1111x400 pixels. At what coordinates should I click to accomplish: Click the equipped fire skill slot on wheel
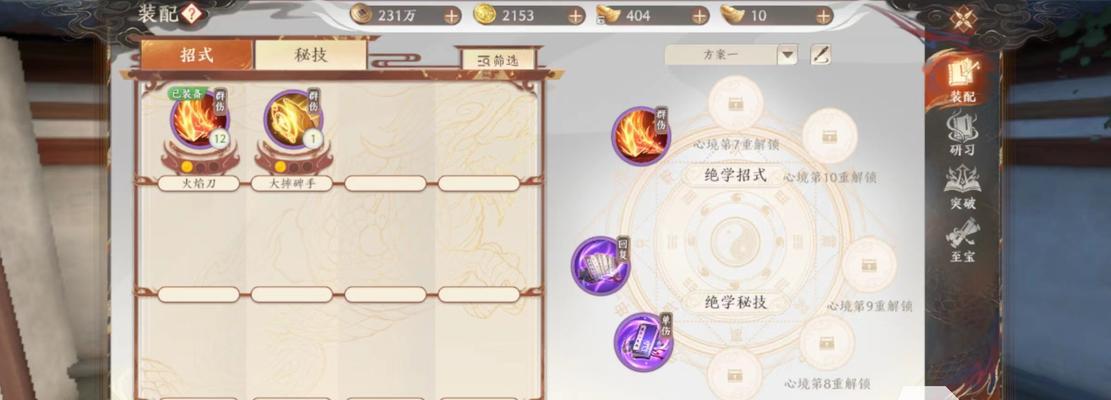641,136
